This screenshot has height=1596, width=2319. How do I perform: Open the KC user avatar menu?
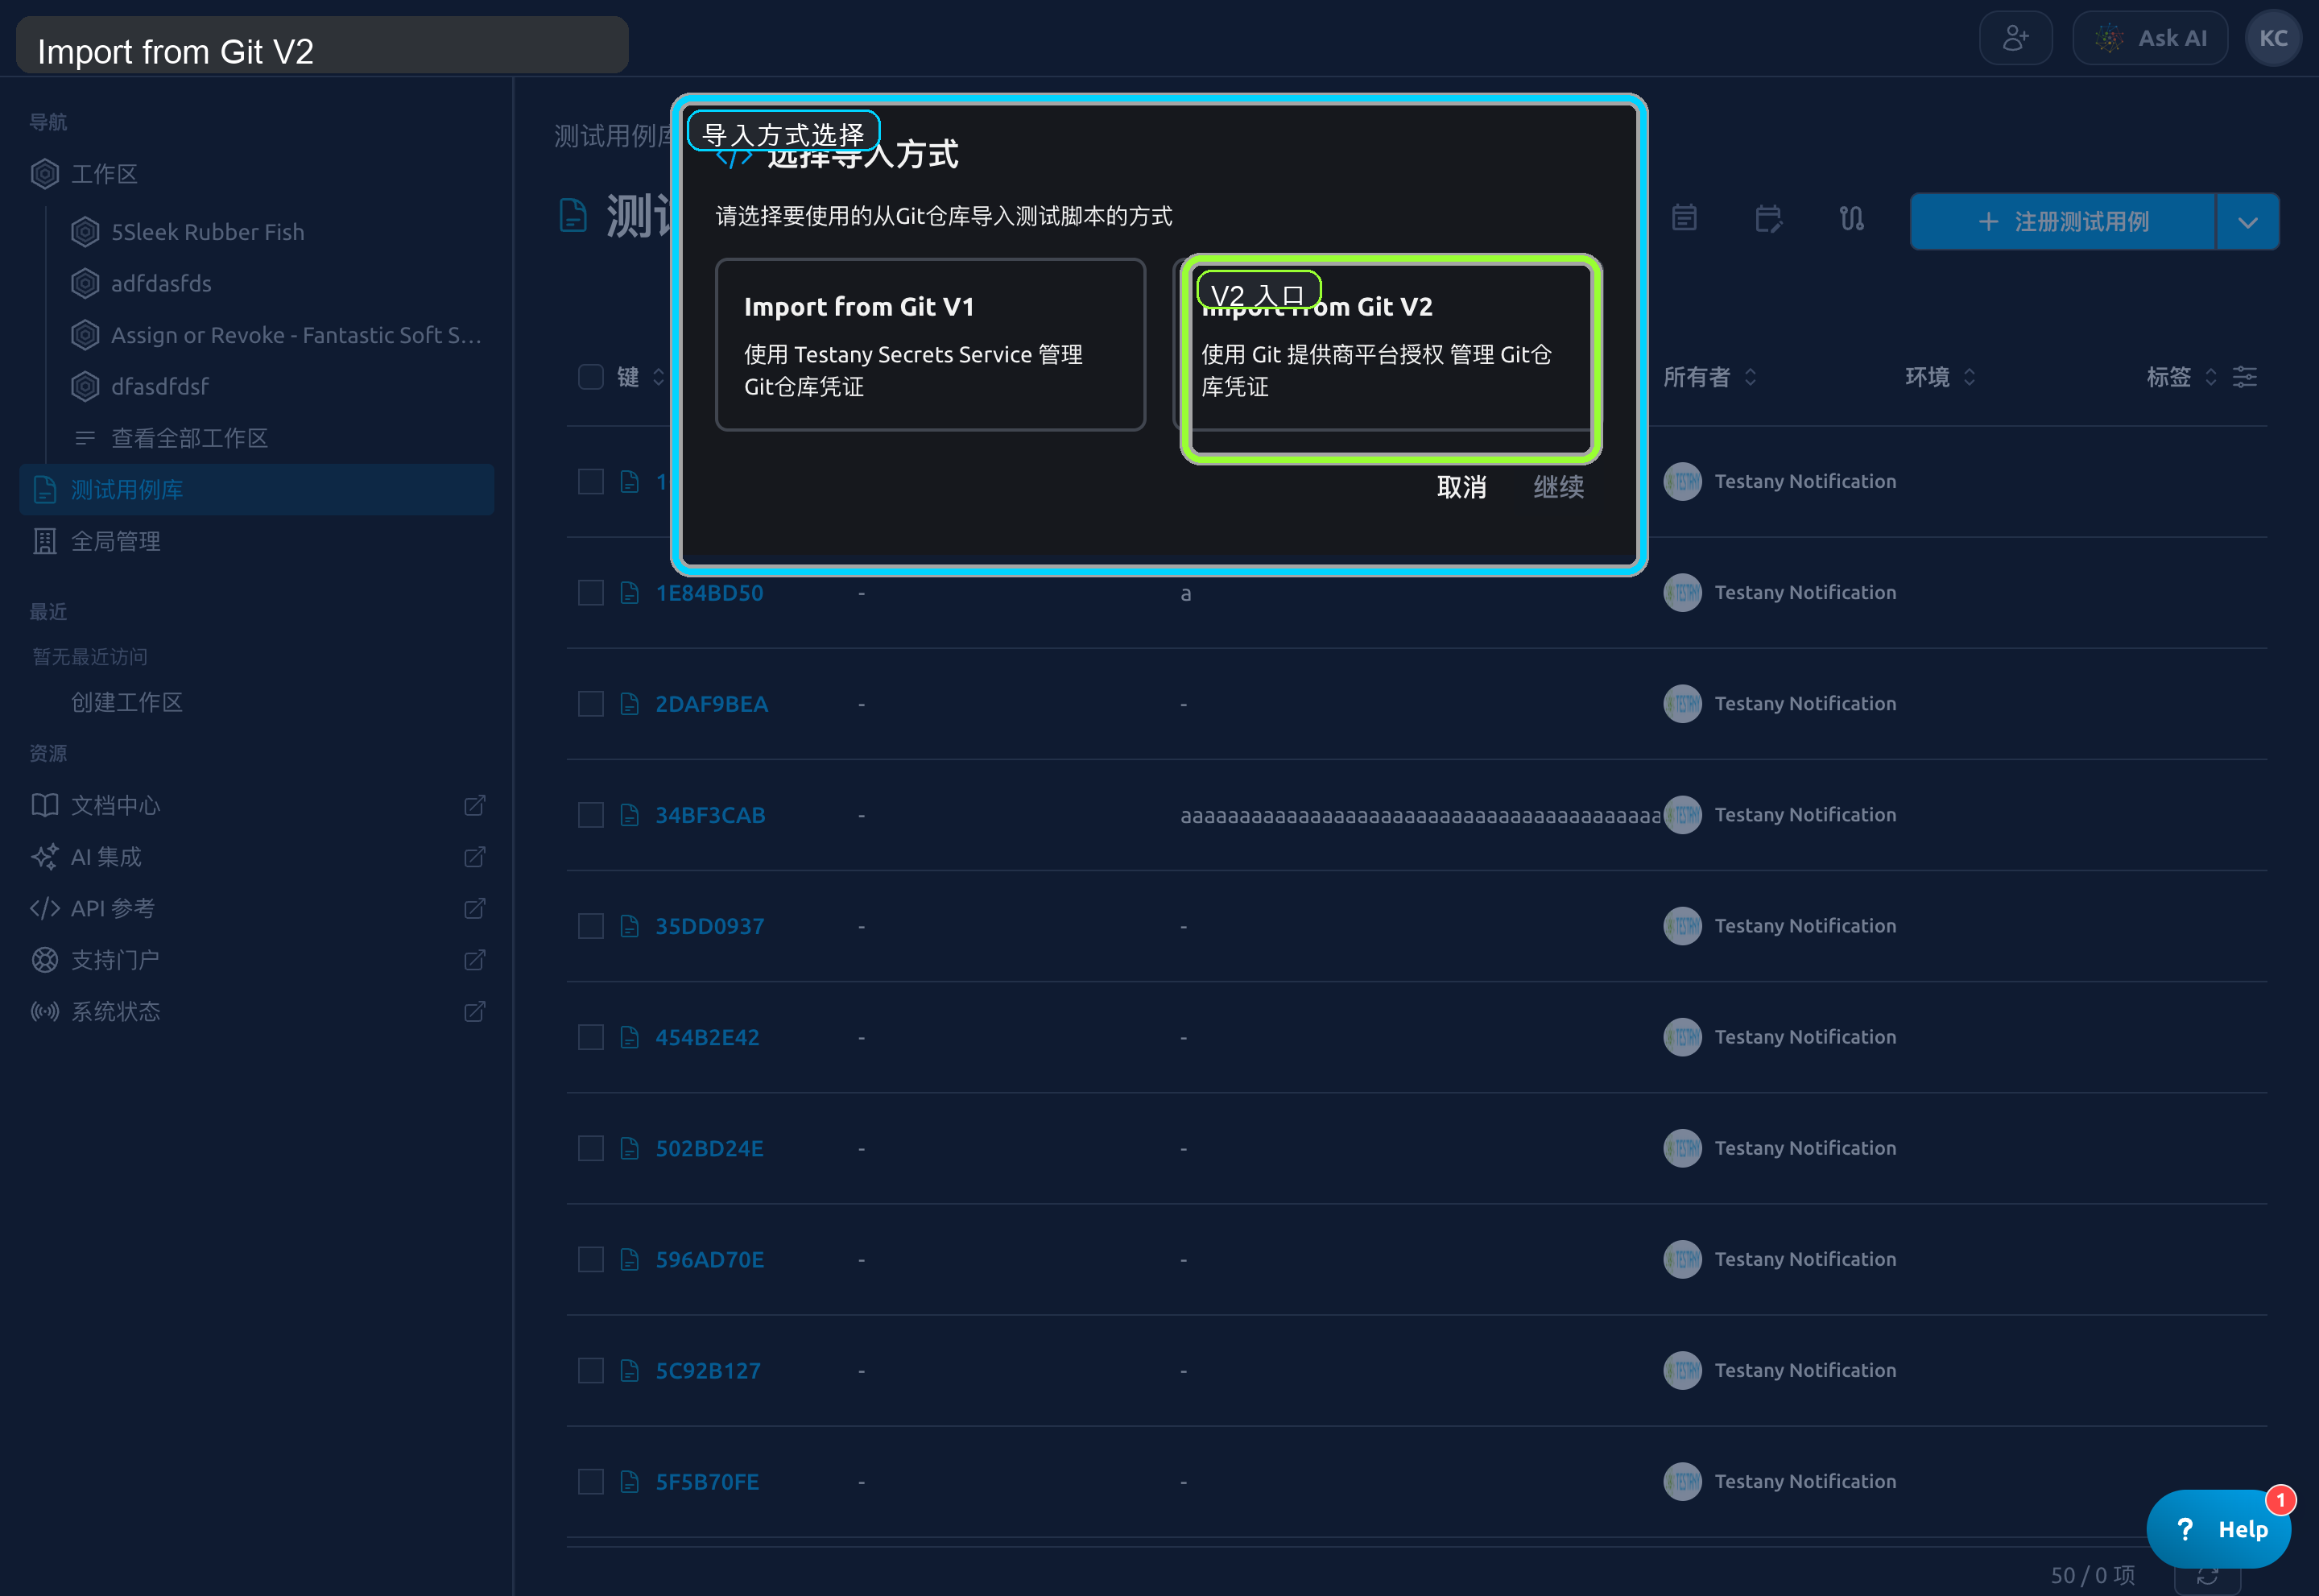coord(2272,38)
